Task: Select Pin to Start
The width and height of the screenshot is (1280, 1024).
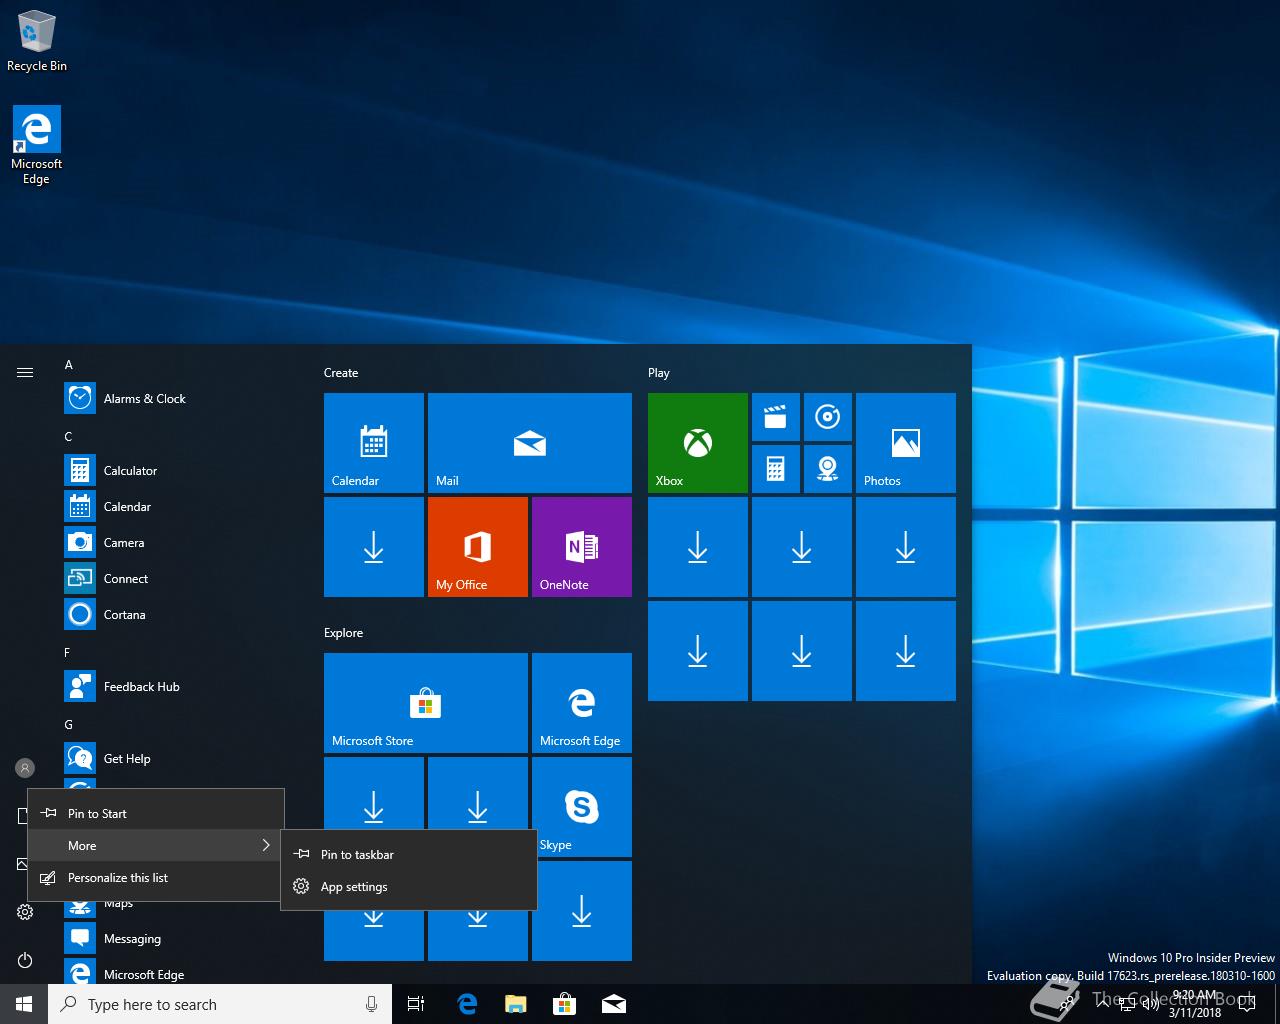Action: (156, 813)
